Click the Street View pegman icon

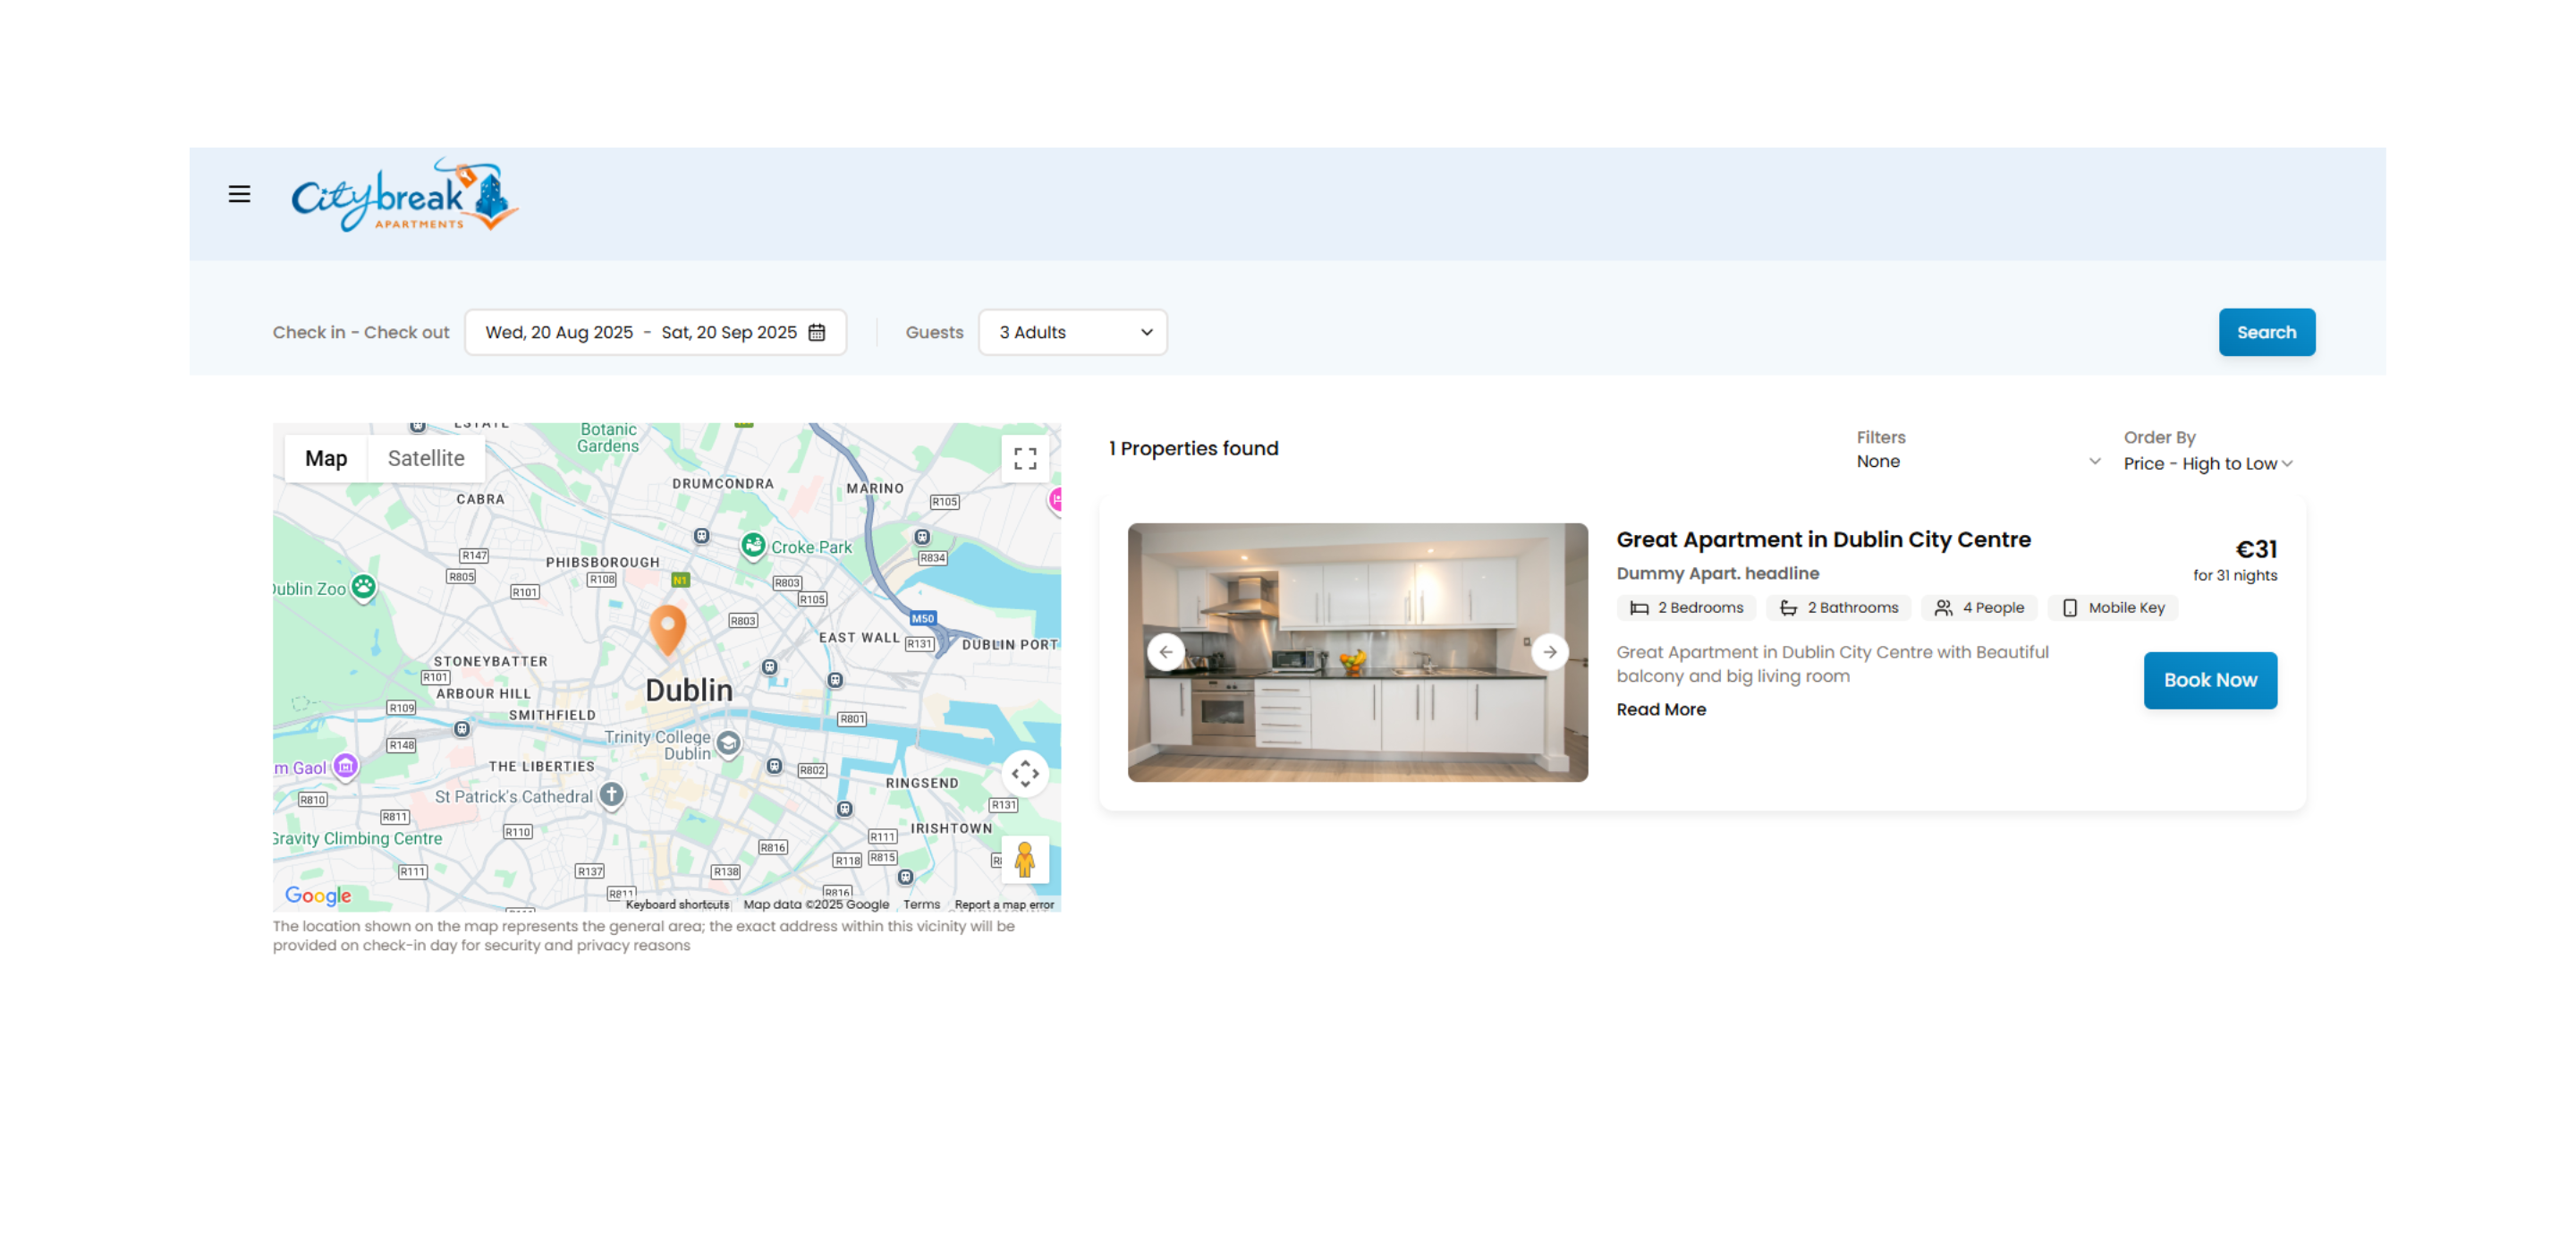click(1024, 859)
